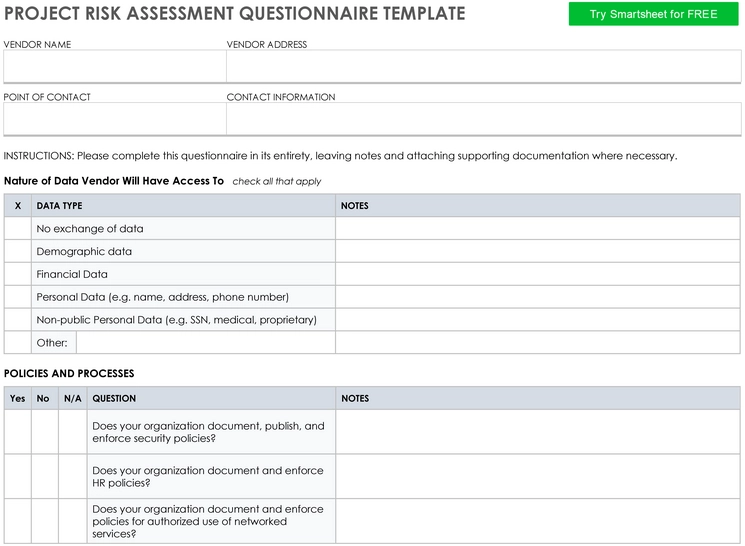Click the CONTACT INFORMATION label
This screenshot has height=546, width=745.
pyautogui.click(x=281, y=97)
